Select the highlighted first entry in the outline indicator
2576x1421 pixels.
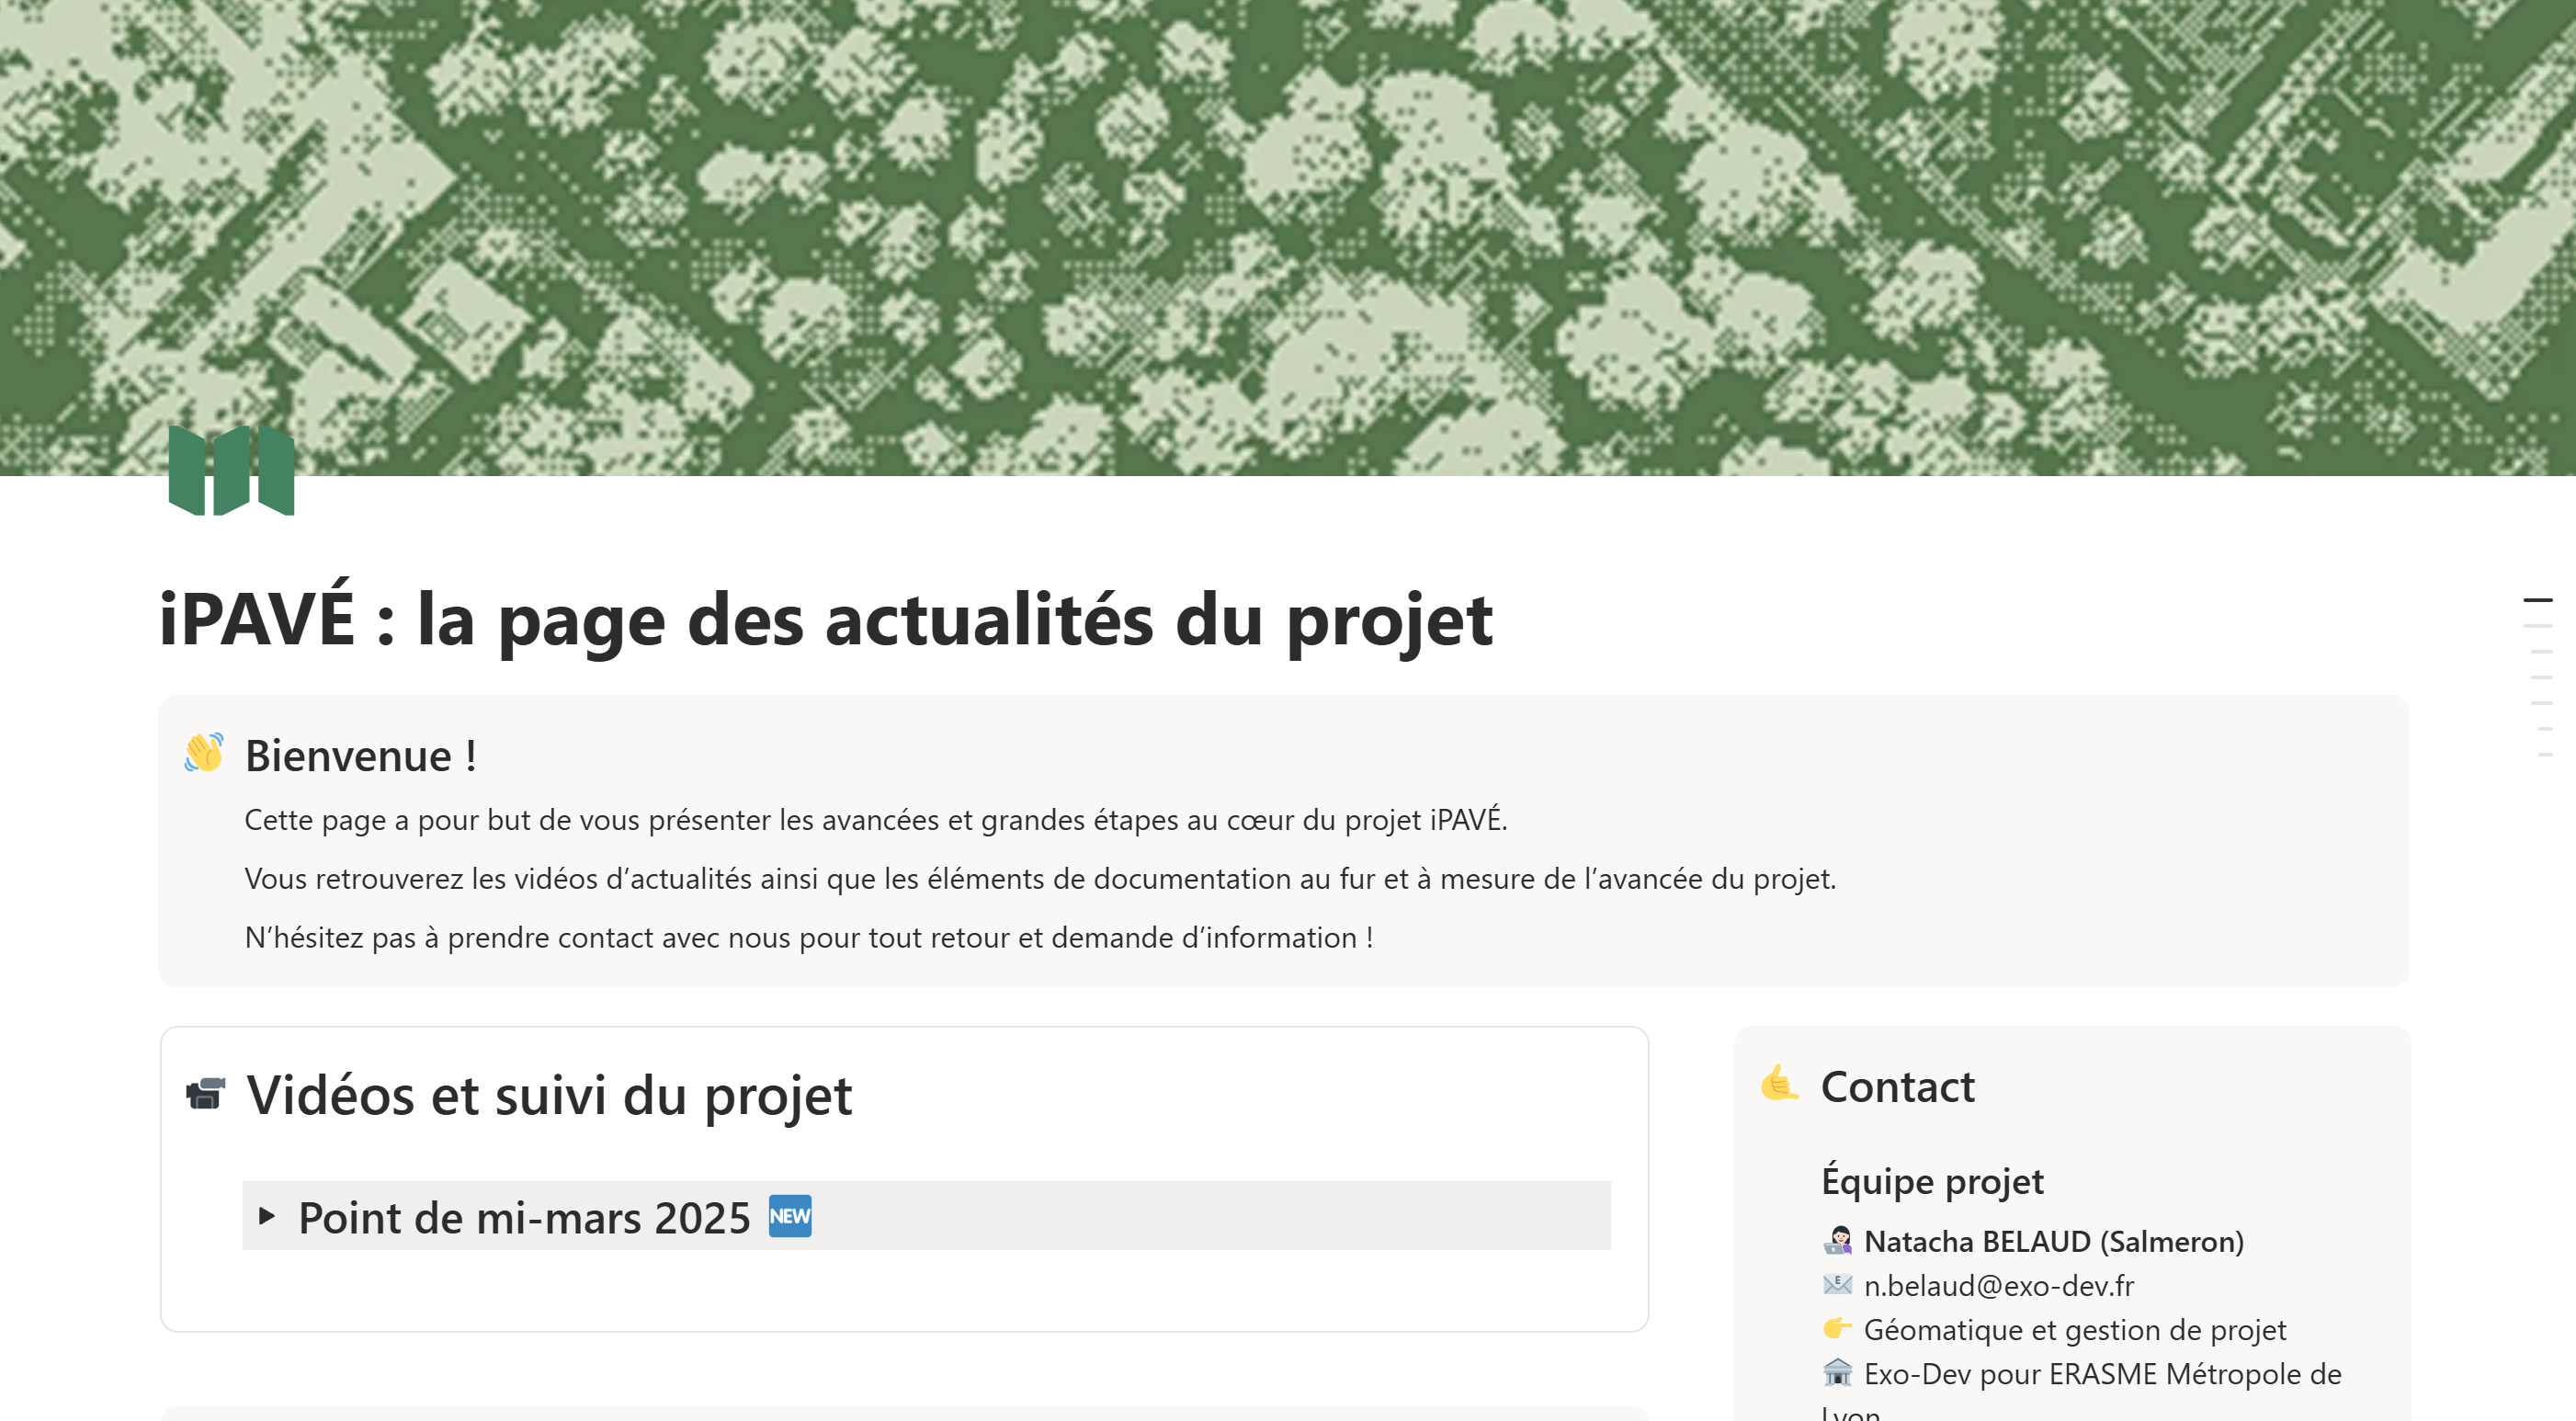(x=2538, y=600)
